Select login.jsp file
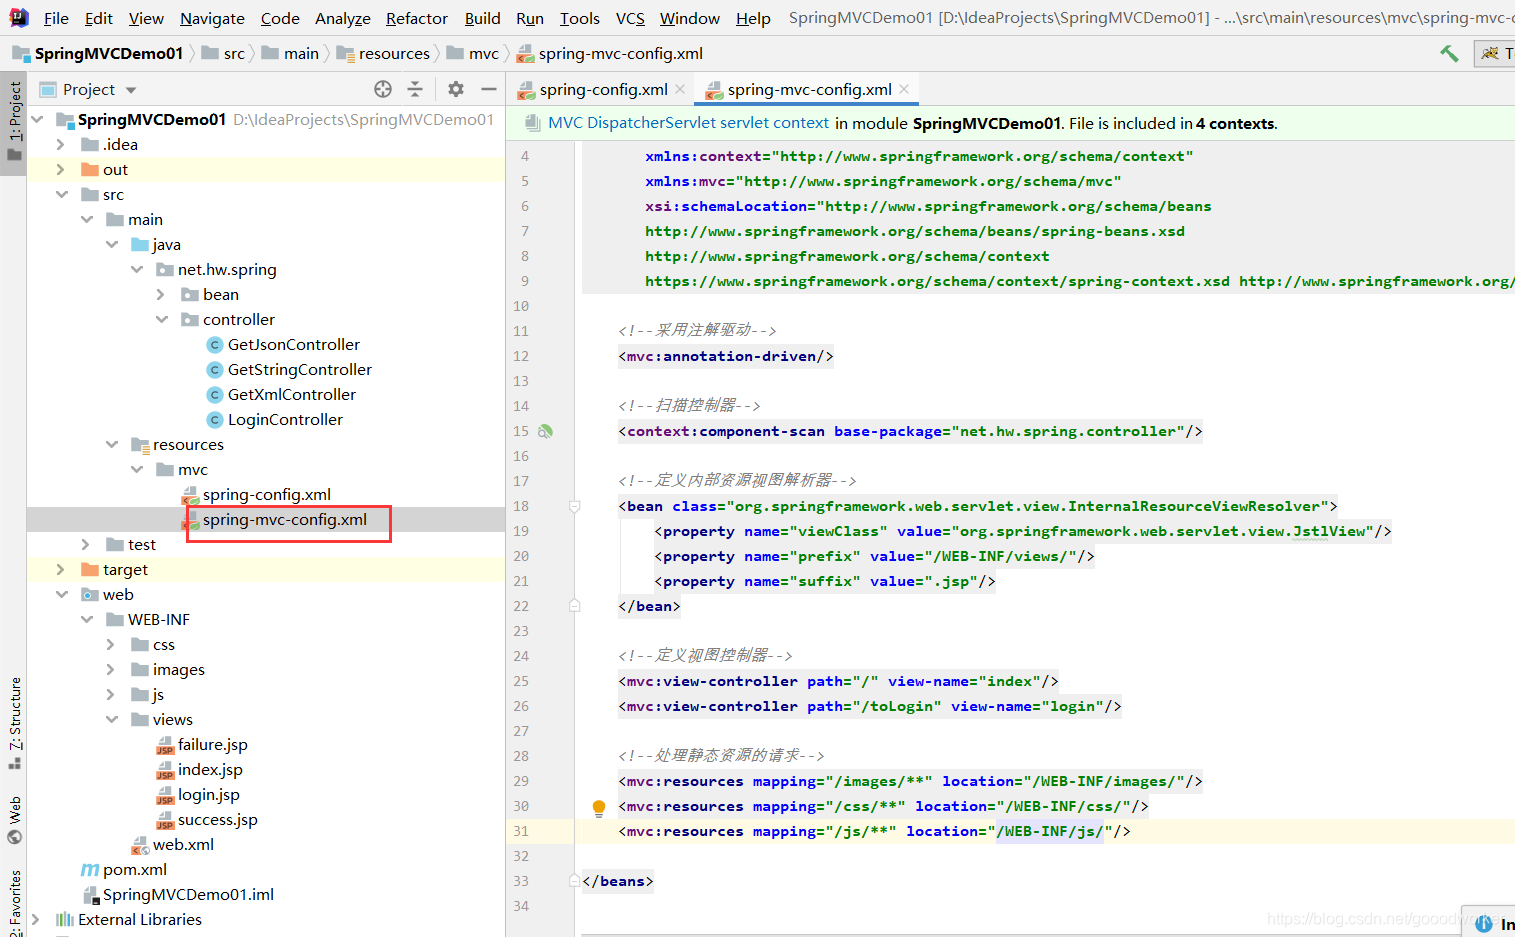 [x=198, y=795]
